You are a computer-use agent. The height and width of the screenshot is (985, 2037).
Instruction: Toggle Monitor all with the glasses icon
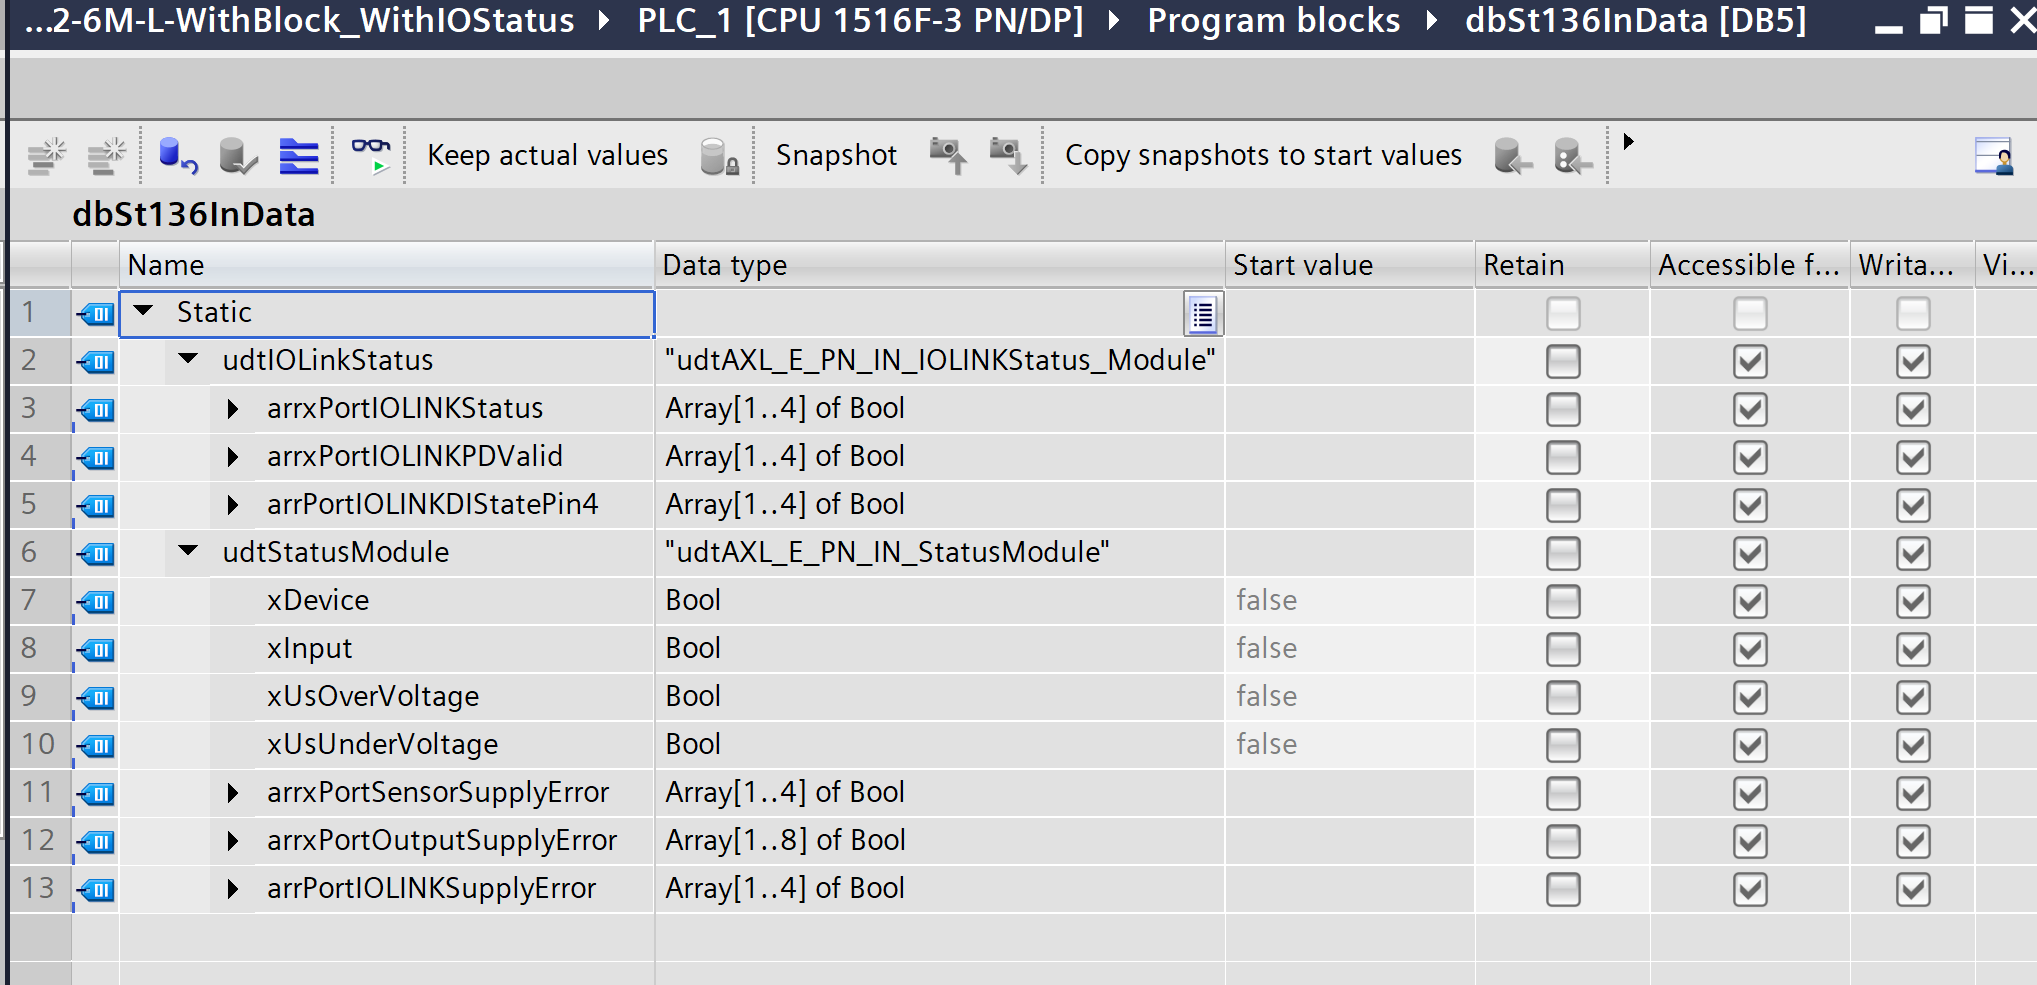coord(371,156)
